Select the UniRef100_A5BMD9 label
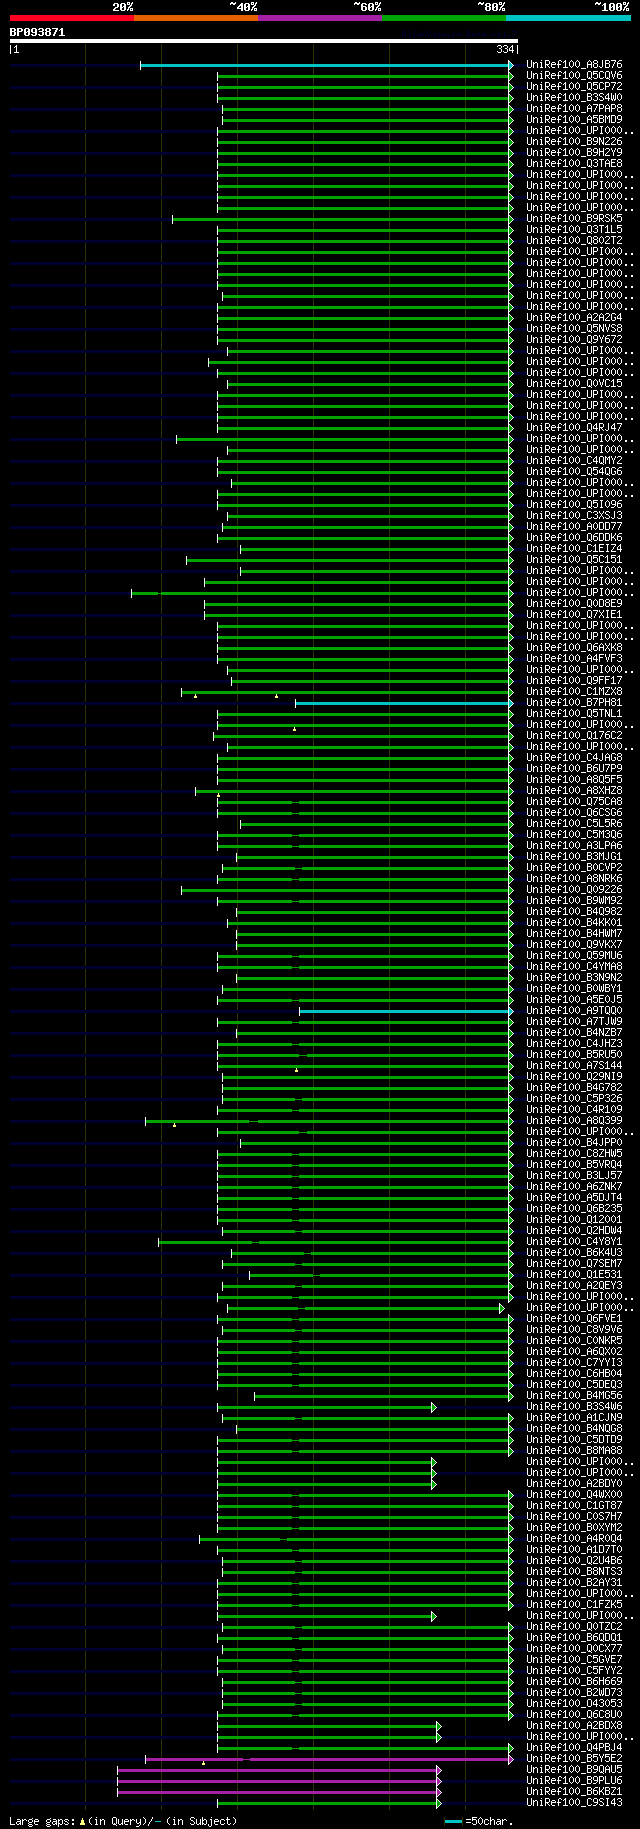This screenshot has height=1829, width=640. [x=574, y=120]
